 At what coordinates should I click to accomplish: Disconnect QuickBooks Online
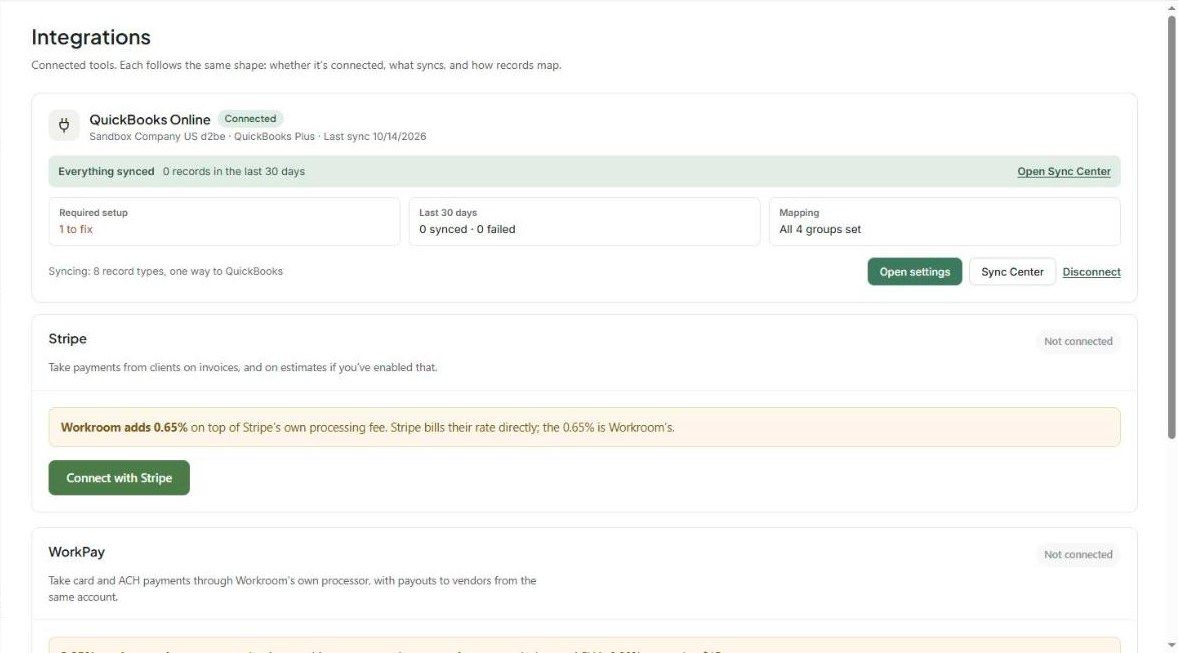(x=1091, y=272)
